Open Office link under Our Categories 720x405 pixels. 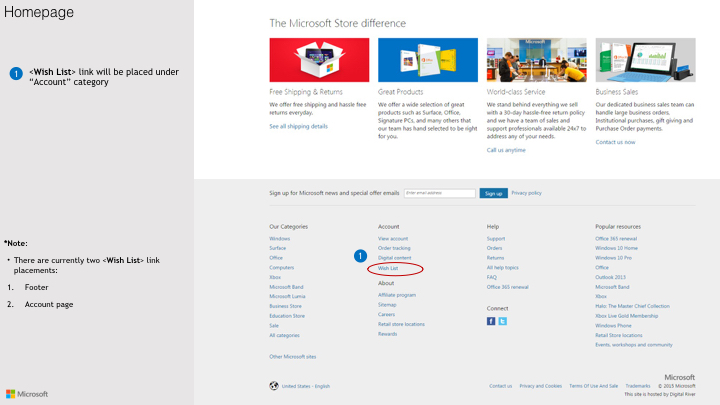276,258
